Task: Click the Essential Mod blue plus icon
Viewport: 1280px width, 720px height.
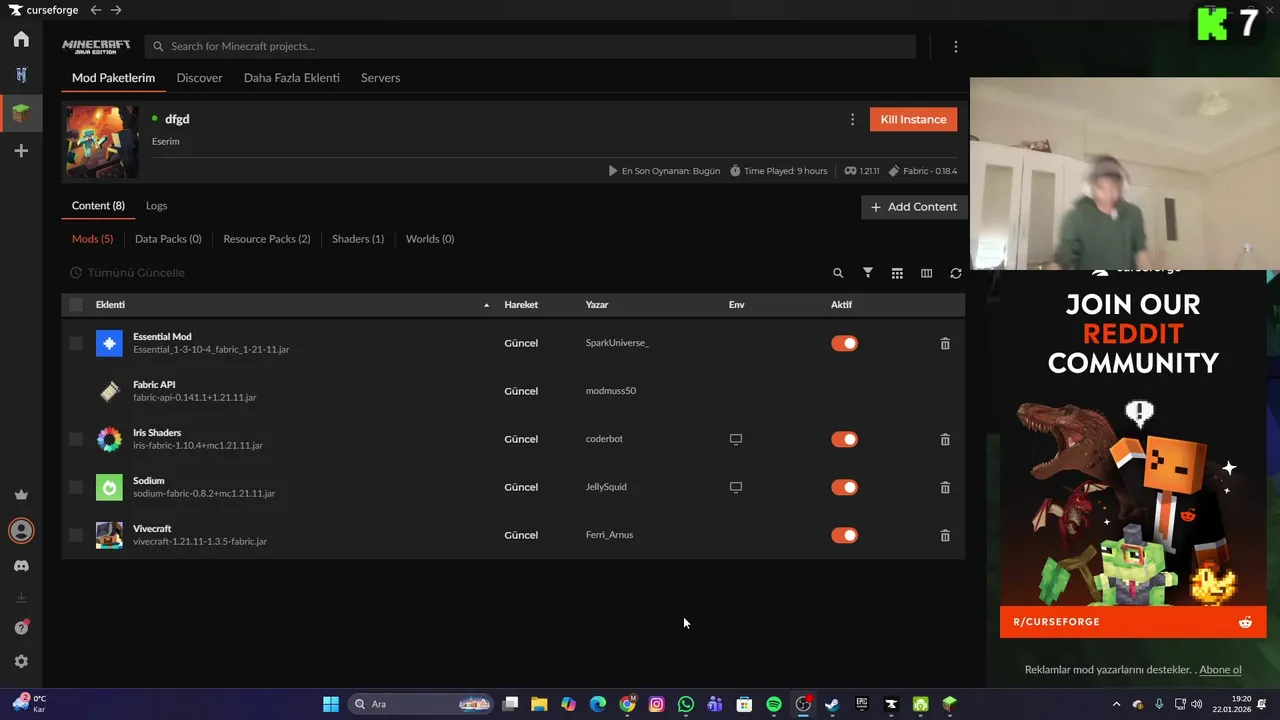Action: [109, 343]
